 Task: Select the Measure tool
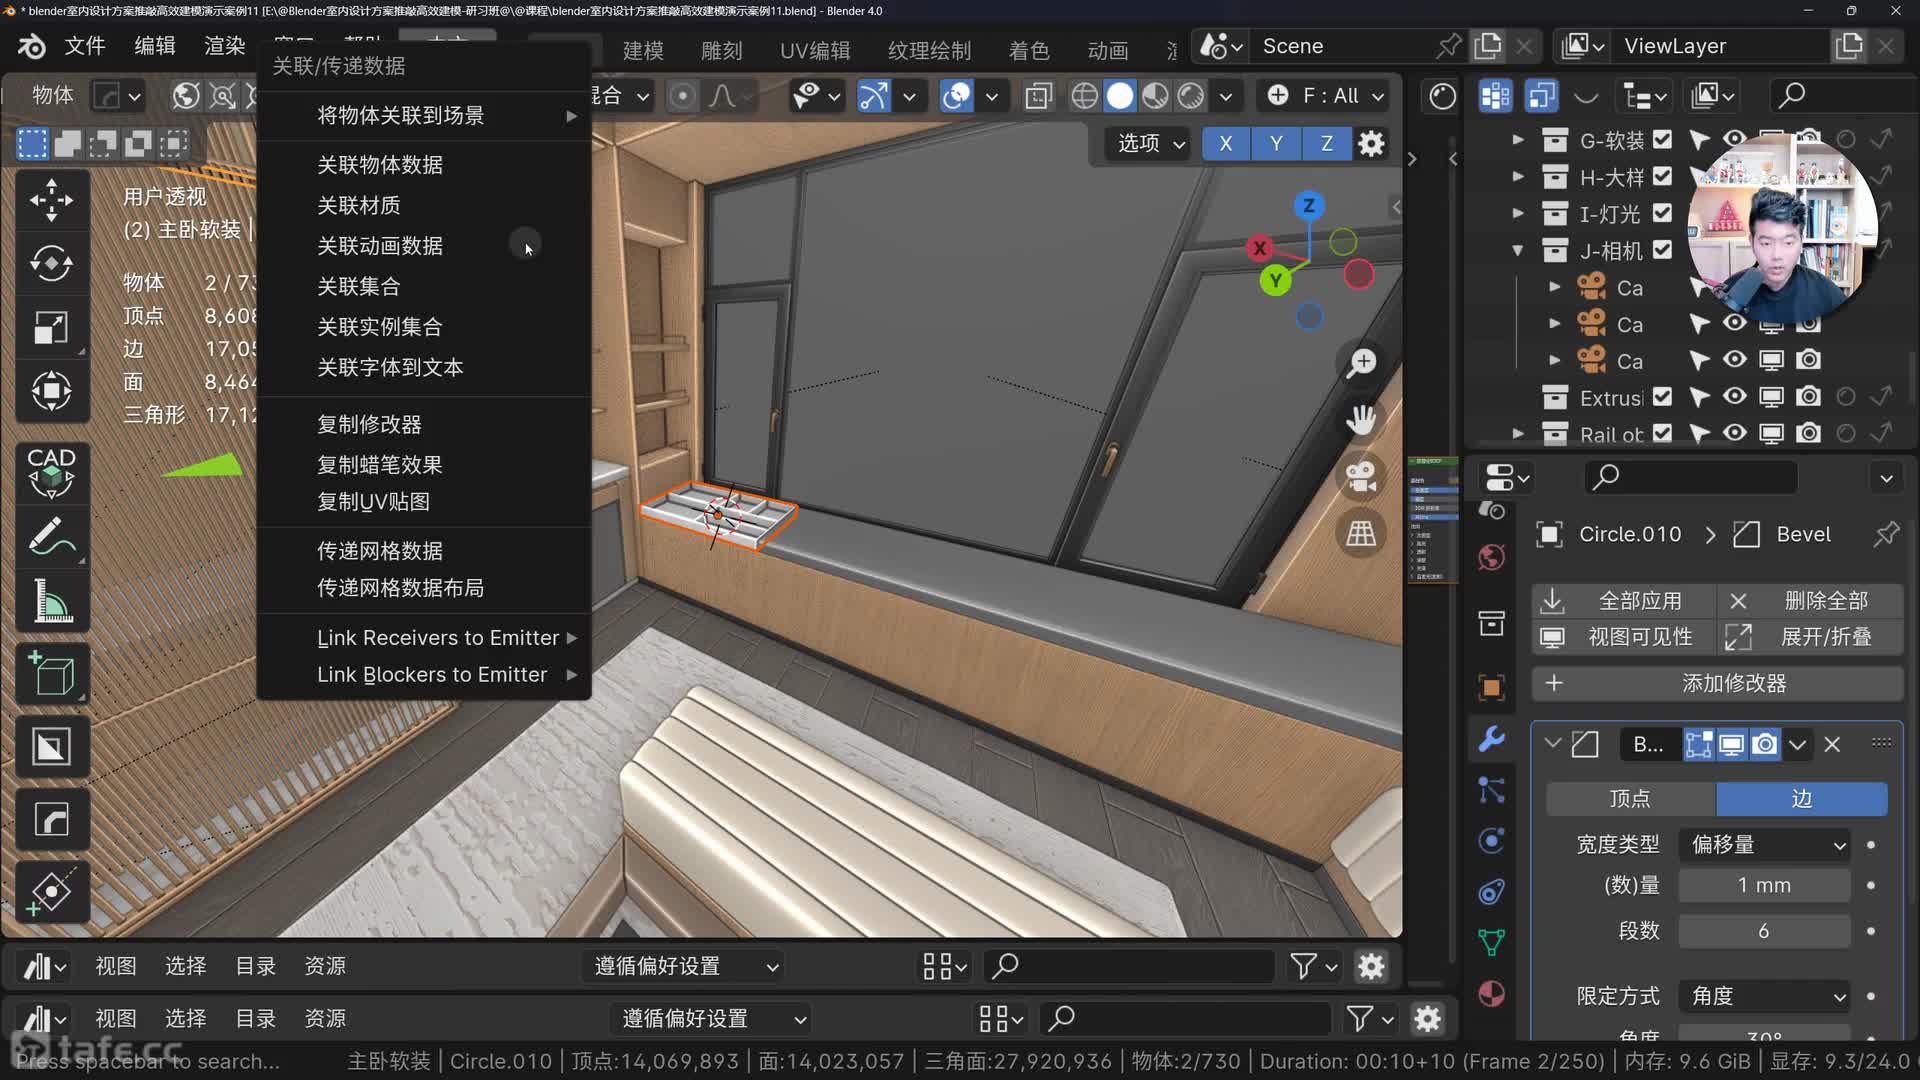pos(51,602)
